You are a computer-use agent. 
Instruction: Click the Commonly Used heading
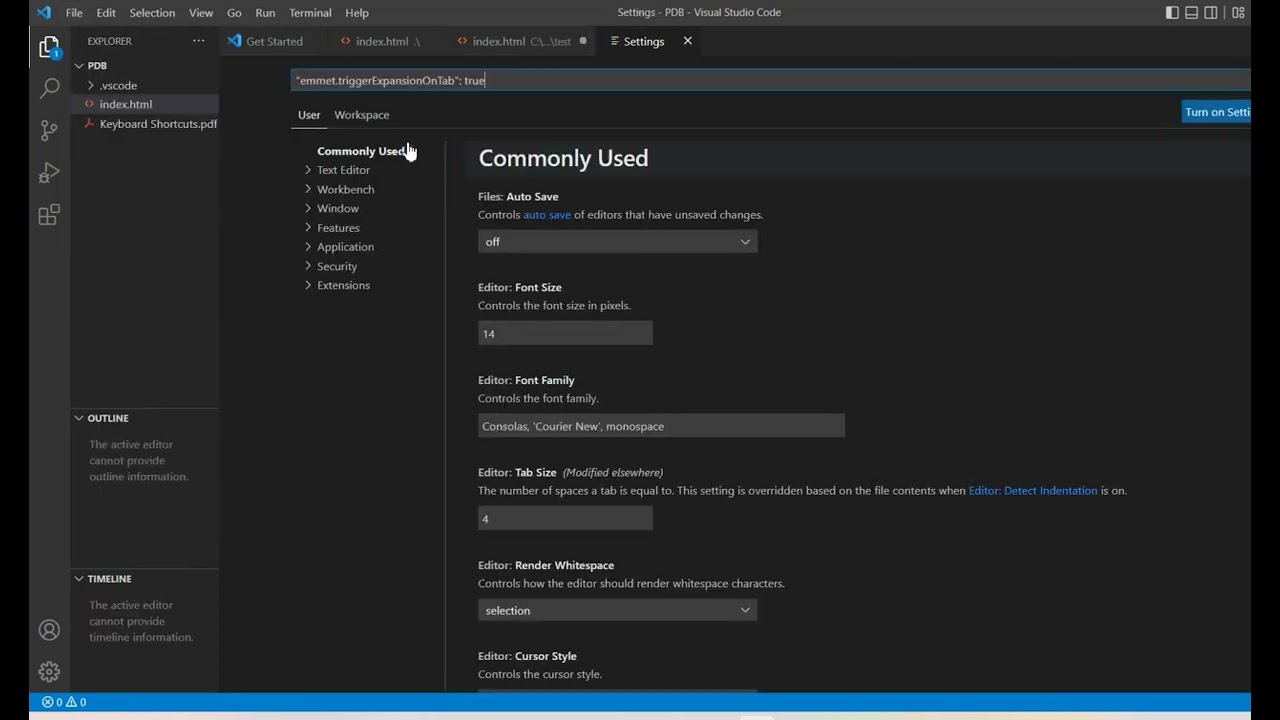(x=563, y=158)
